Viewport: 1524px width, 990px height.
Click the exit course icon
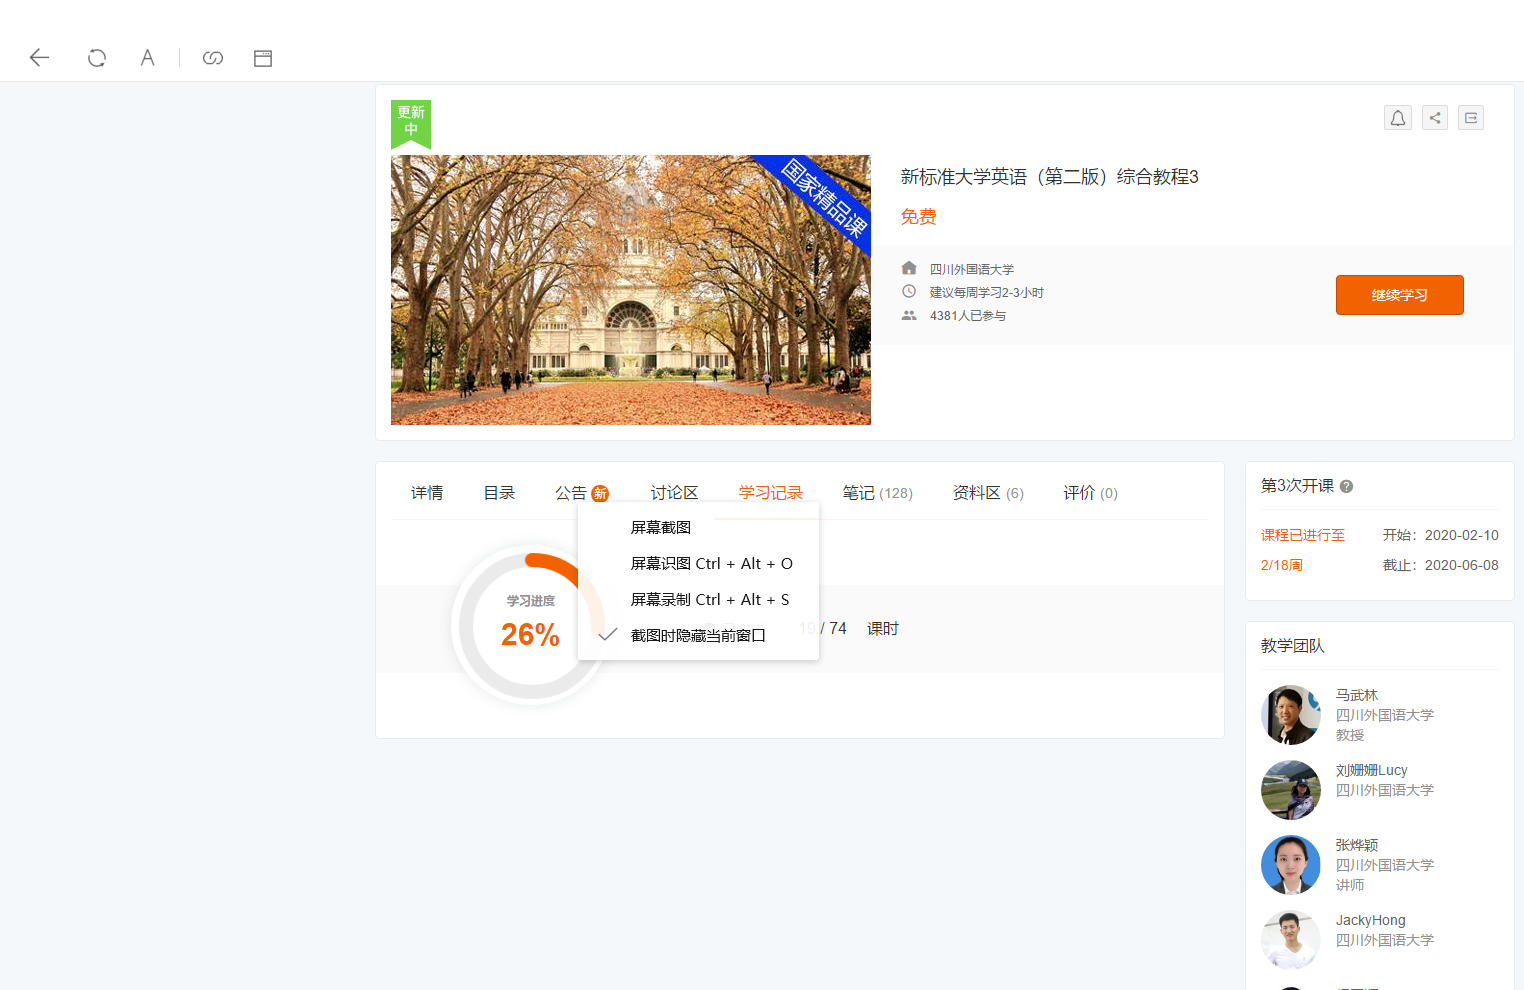click(1471, 118)
